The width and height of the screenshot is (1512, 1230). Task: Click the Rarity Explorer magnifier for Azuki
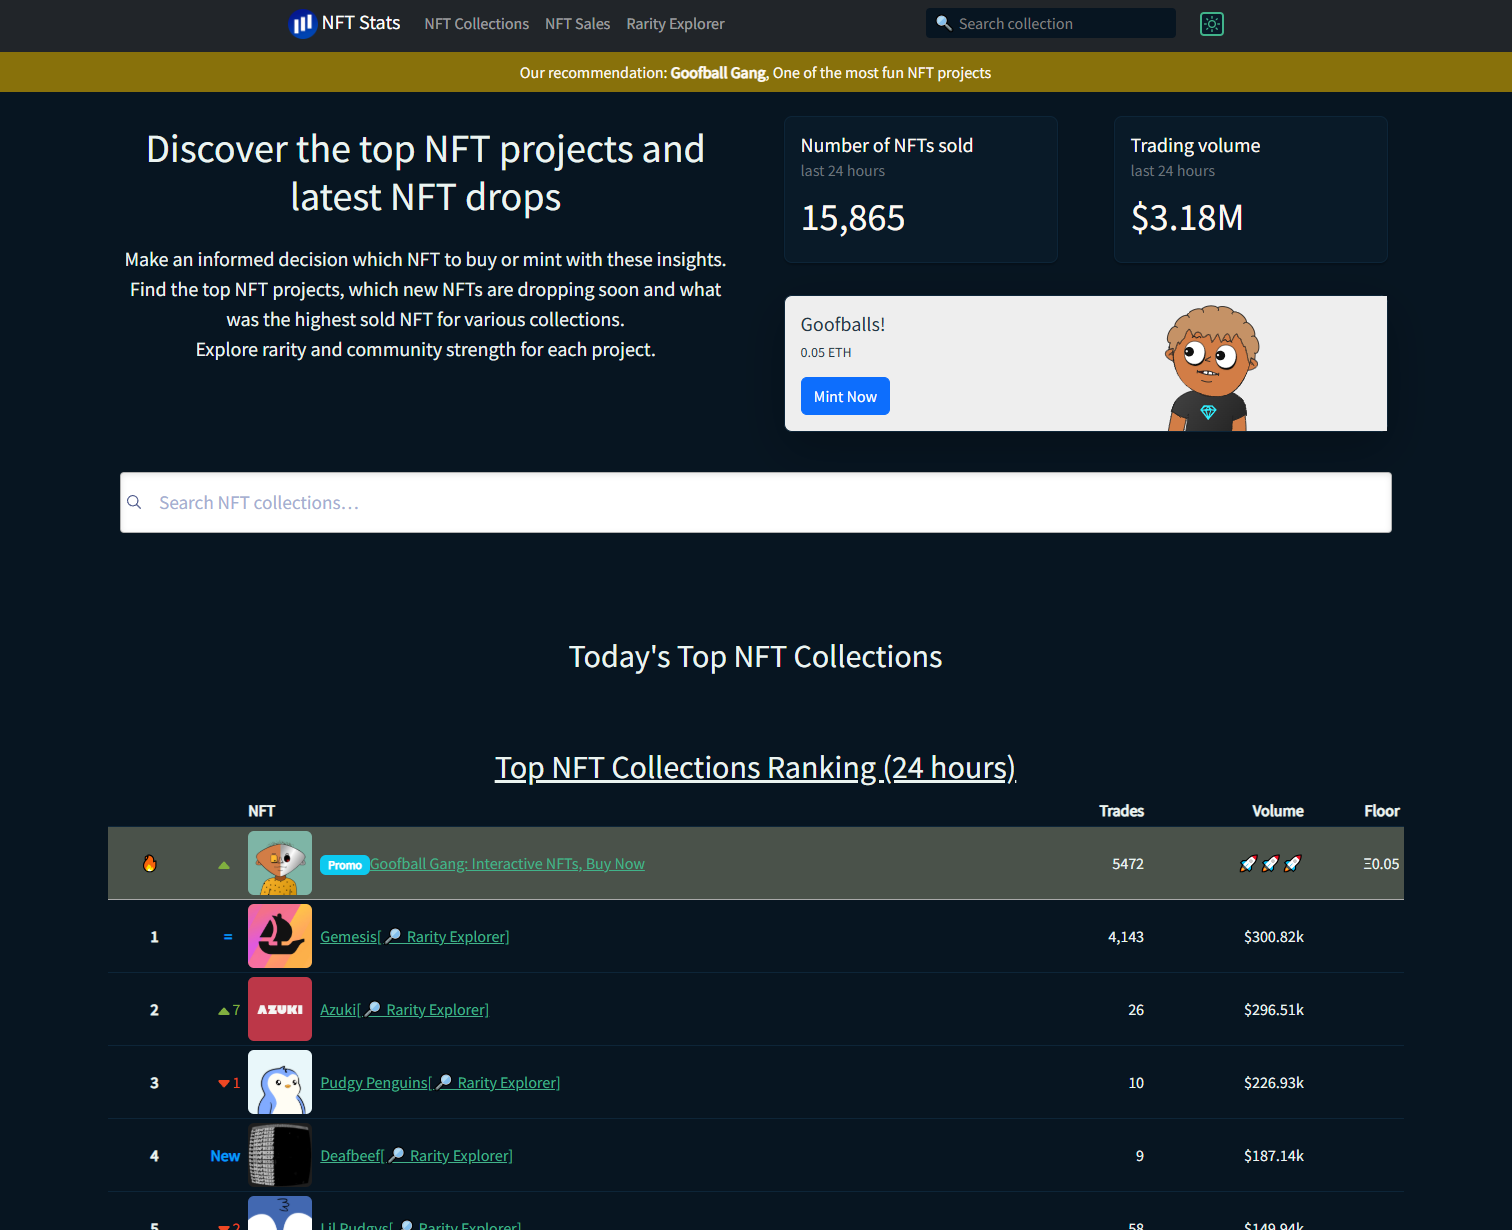(x=373, y=1009)
